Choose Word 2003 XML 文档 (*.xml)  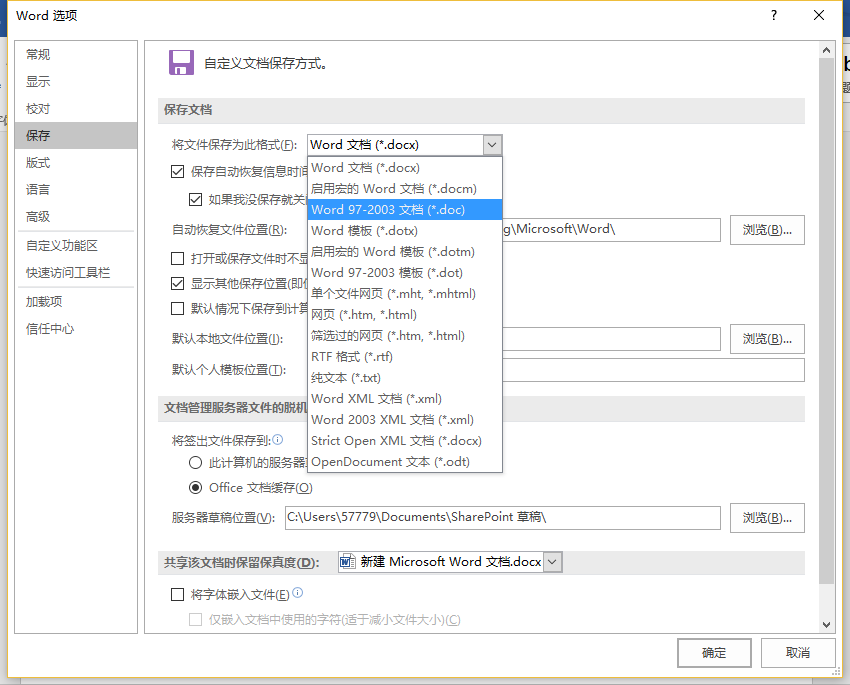[x=404, y=419]
